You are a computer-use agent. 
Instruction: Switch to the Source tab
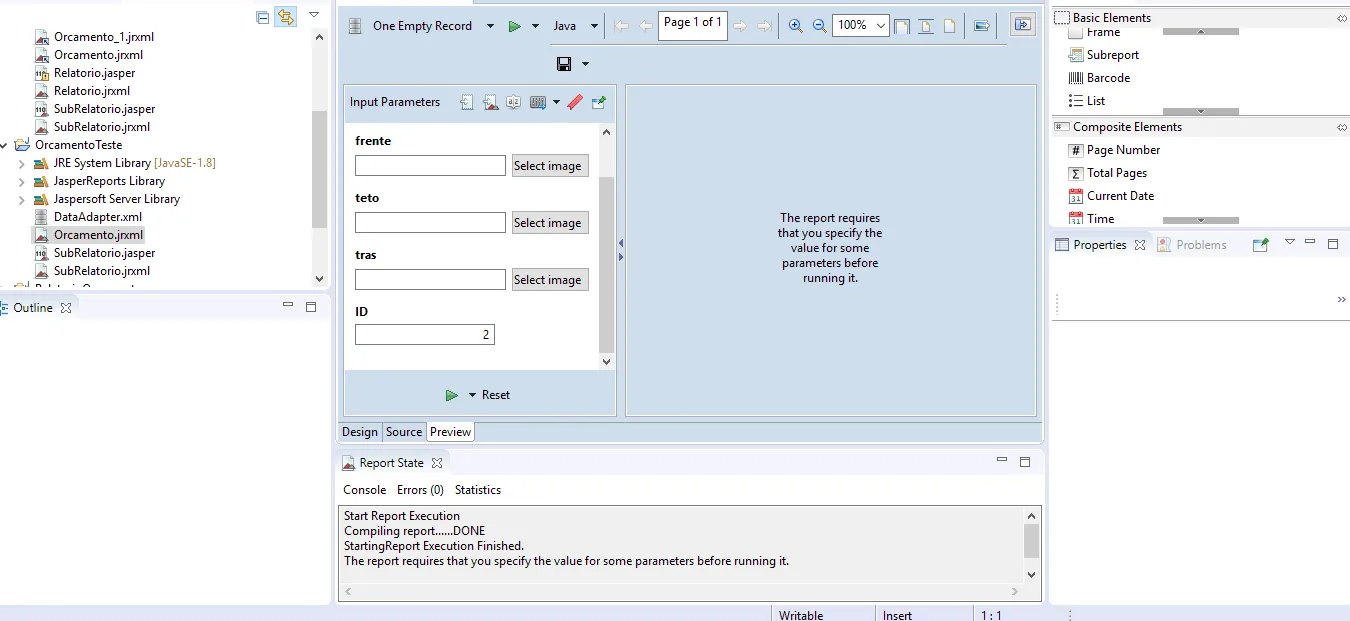coord(404,432)
